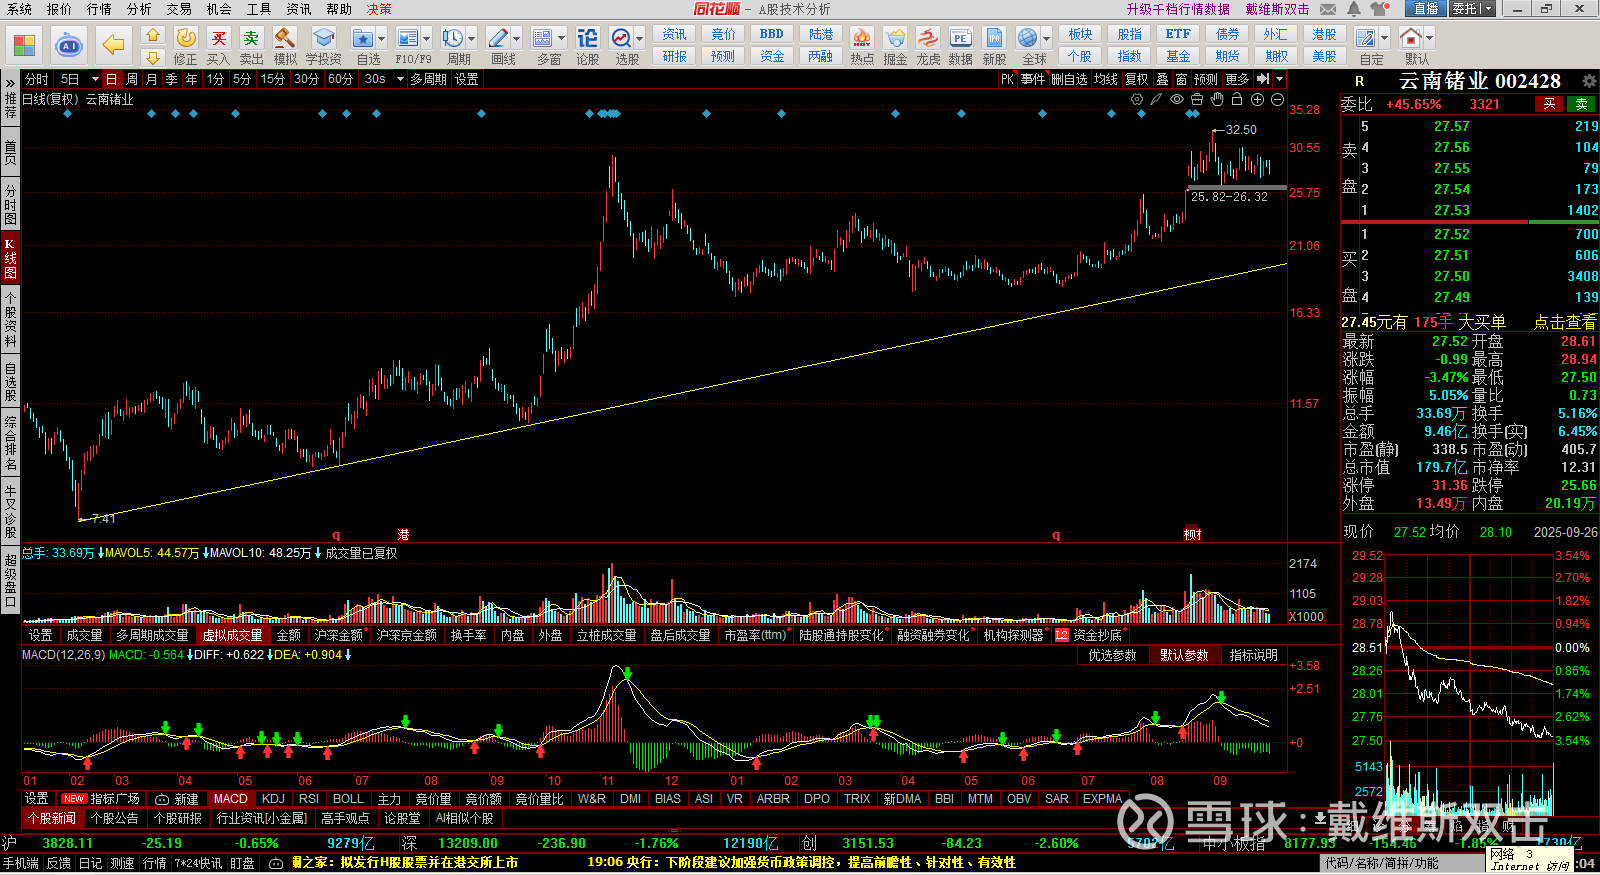Open the 分析 menu
Viewport: 1600px width, 875px height.
click(x=139, y=9)
